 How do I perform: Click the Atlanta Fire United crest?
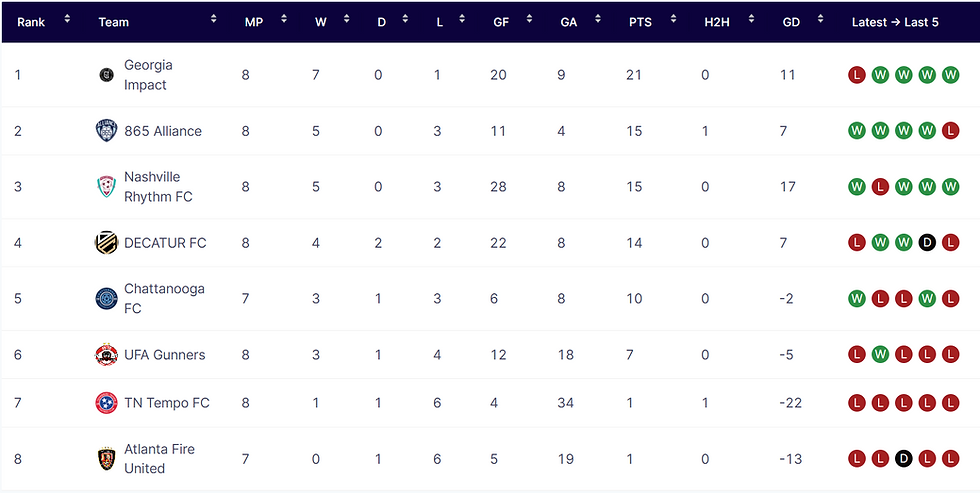pos(106,459)
